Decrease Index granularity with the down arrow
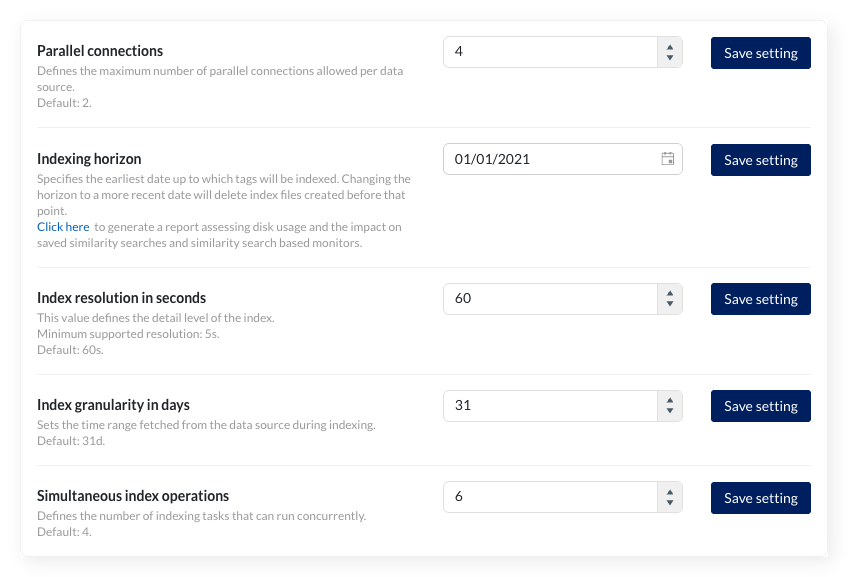The image size is (848, 577). 669,411
